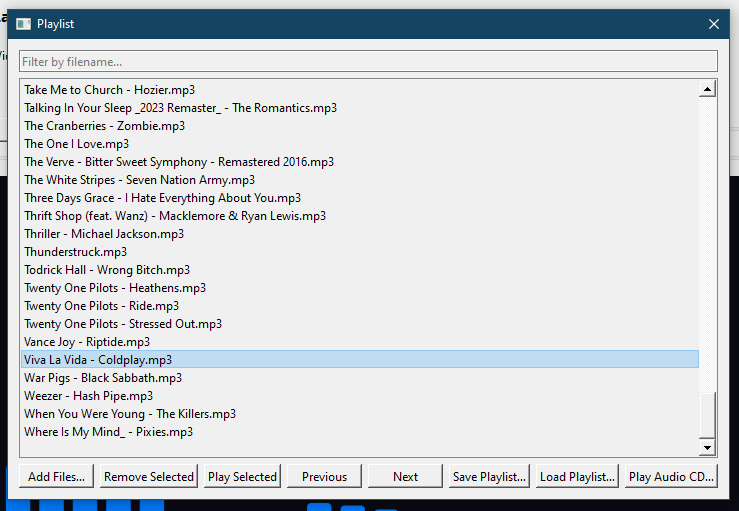Click the playlist scrollbar thumb
The image size is (739, 511).
707,414
